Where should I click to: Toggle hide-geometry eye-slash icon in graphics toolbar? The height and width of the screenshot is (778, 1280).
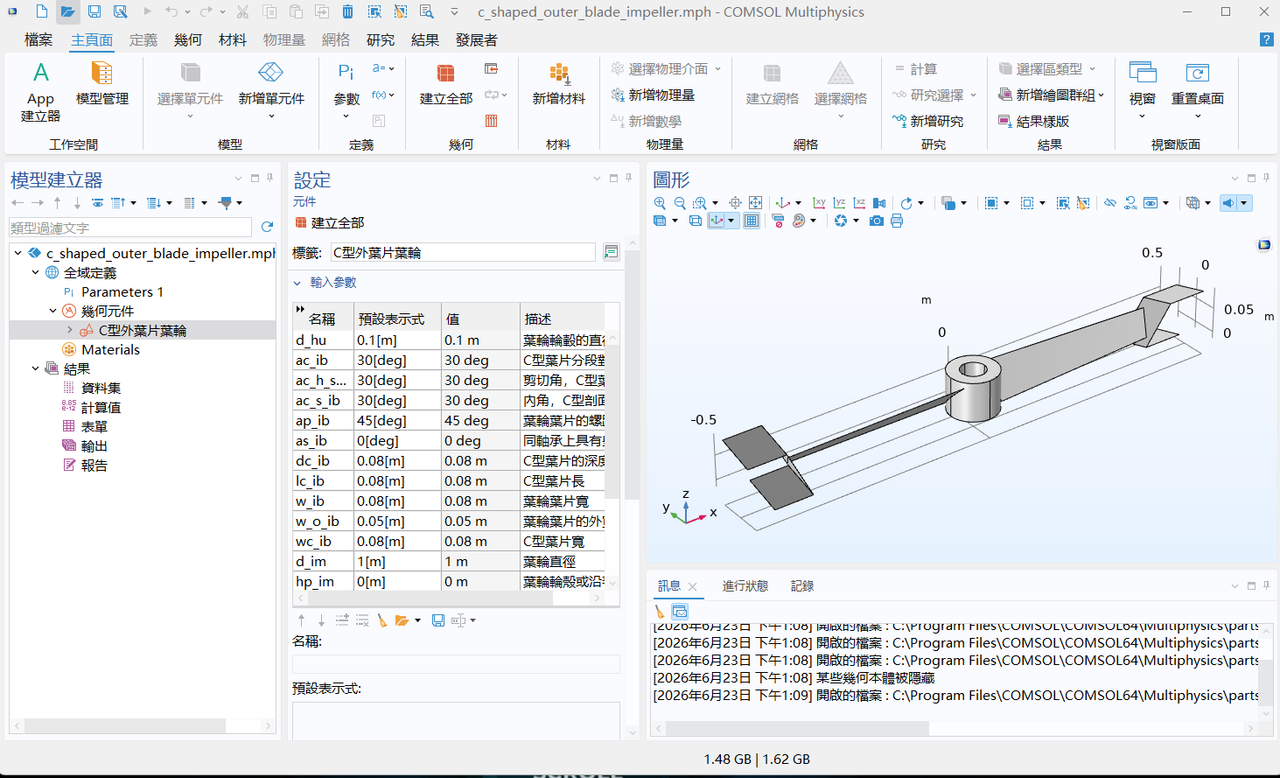pyautogui.click(x=1110, y=203)
